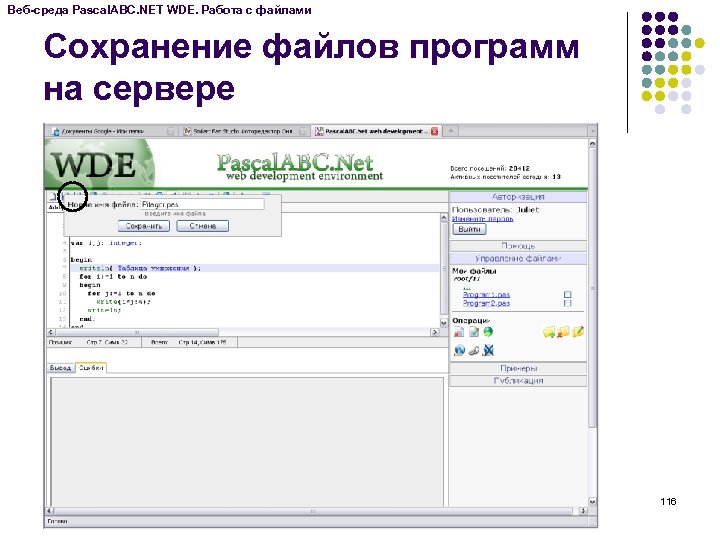
Task: Click the code editor's horizontal scrollbar thumb
Action: pos(137,332)
